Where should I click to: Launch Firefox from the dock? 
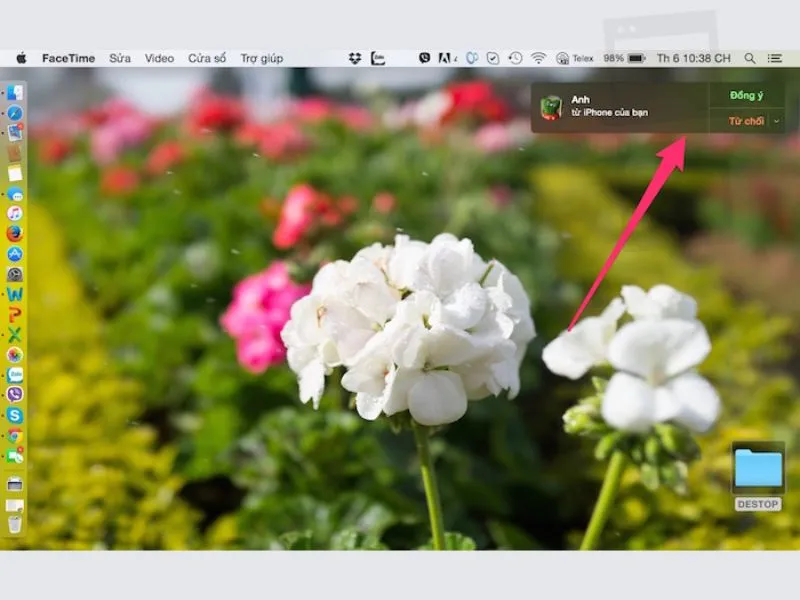coord(15,234)
